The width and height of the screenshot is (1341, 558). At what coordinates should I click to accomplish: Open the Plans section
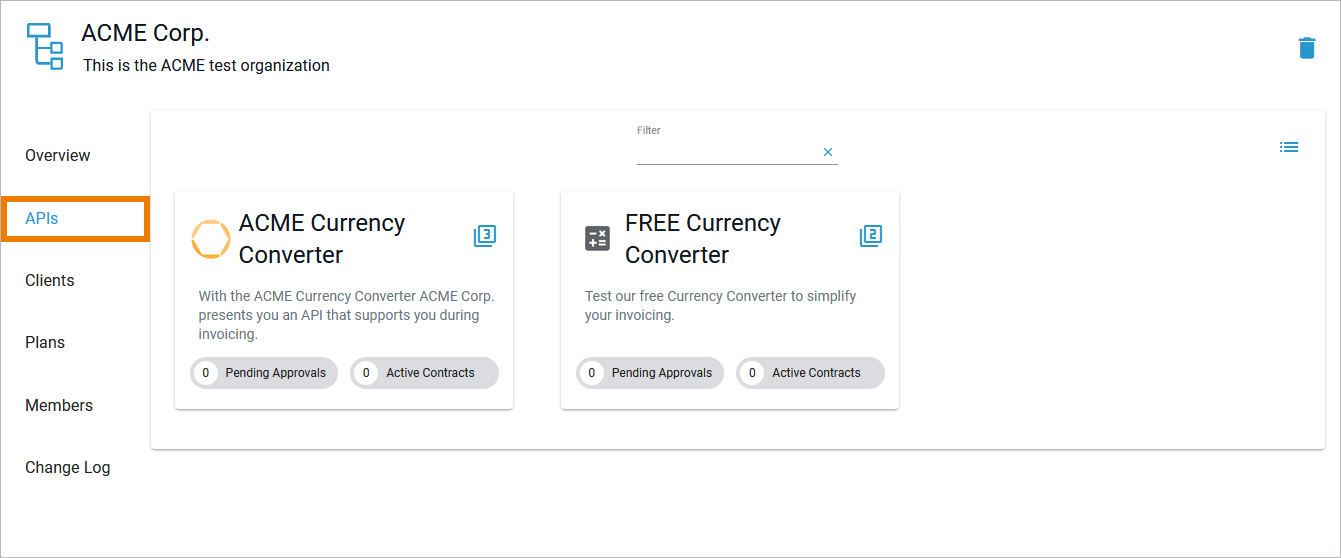click(x=45, y=343)
